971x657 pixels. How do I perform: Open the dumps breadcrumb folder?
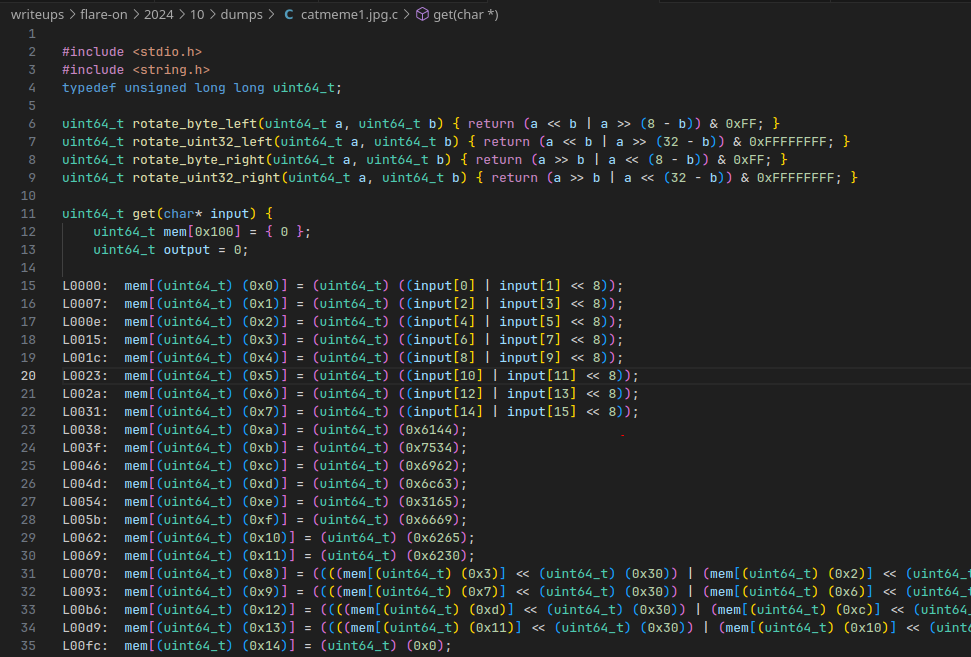tap(242, 14)
